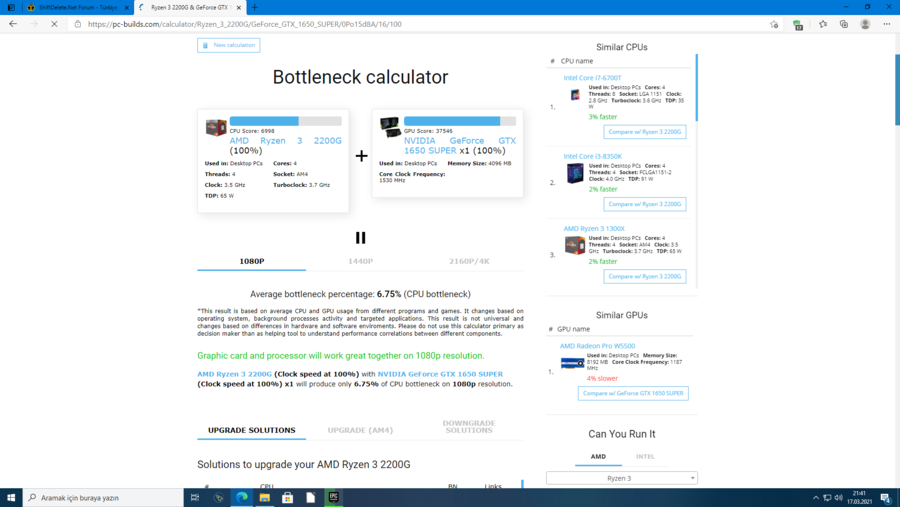Open AMD Ryzen 3 2200G card link
The image size is (900, 507).
pyautogui.click(x=285, y=141)
